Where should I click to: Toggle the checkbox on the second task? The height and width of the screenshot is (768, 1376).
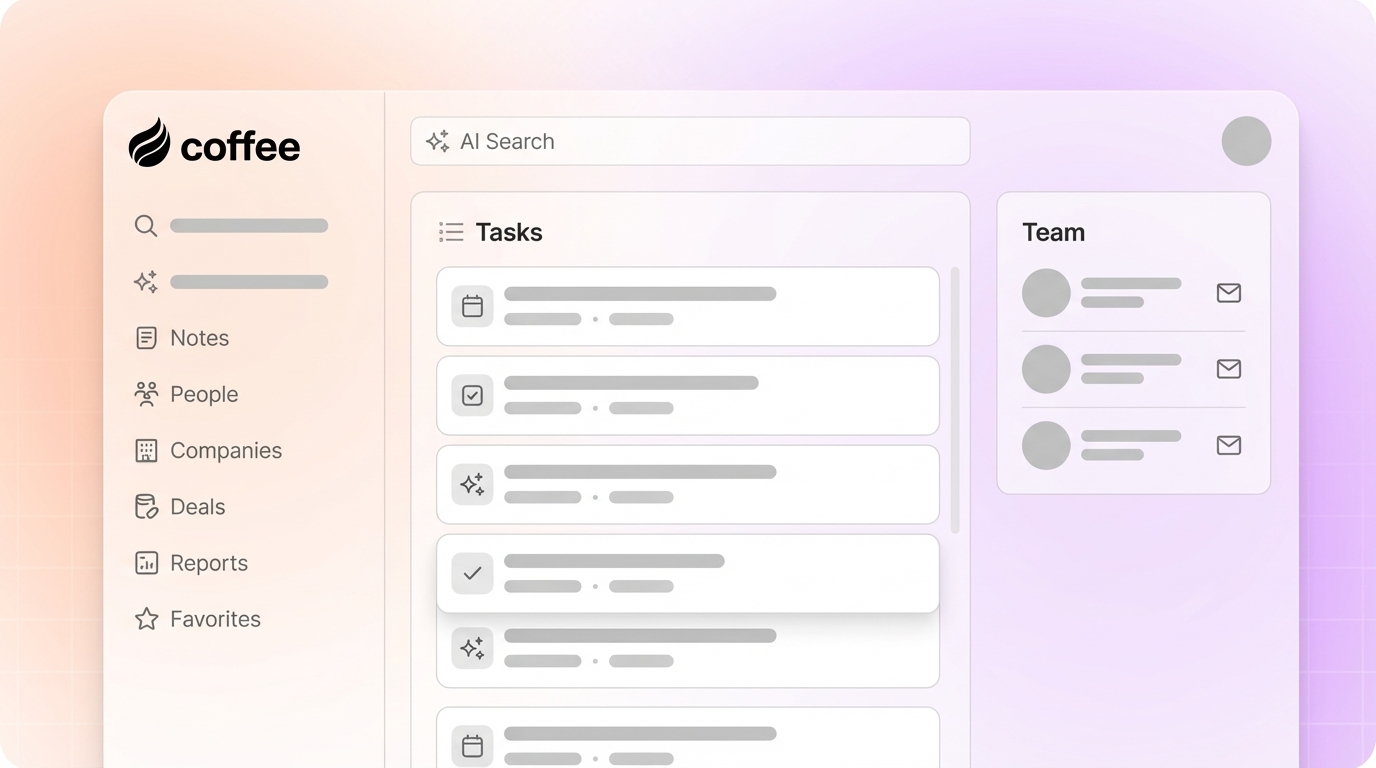(472, 395)
